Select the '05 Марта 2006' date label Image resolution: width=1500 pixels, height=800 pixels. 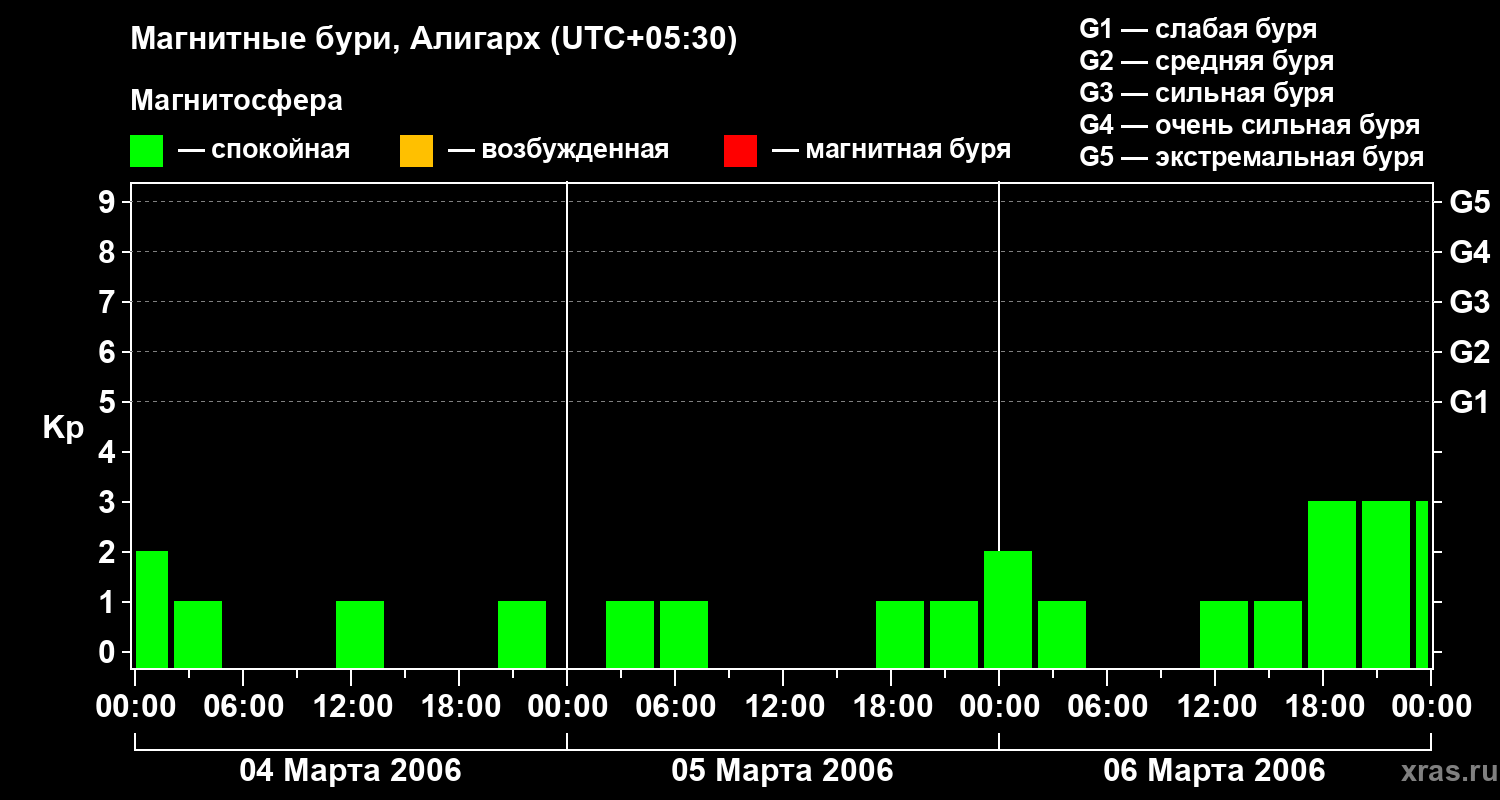point(783,770)
